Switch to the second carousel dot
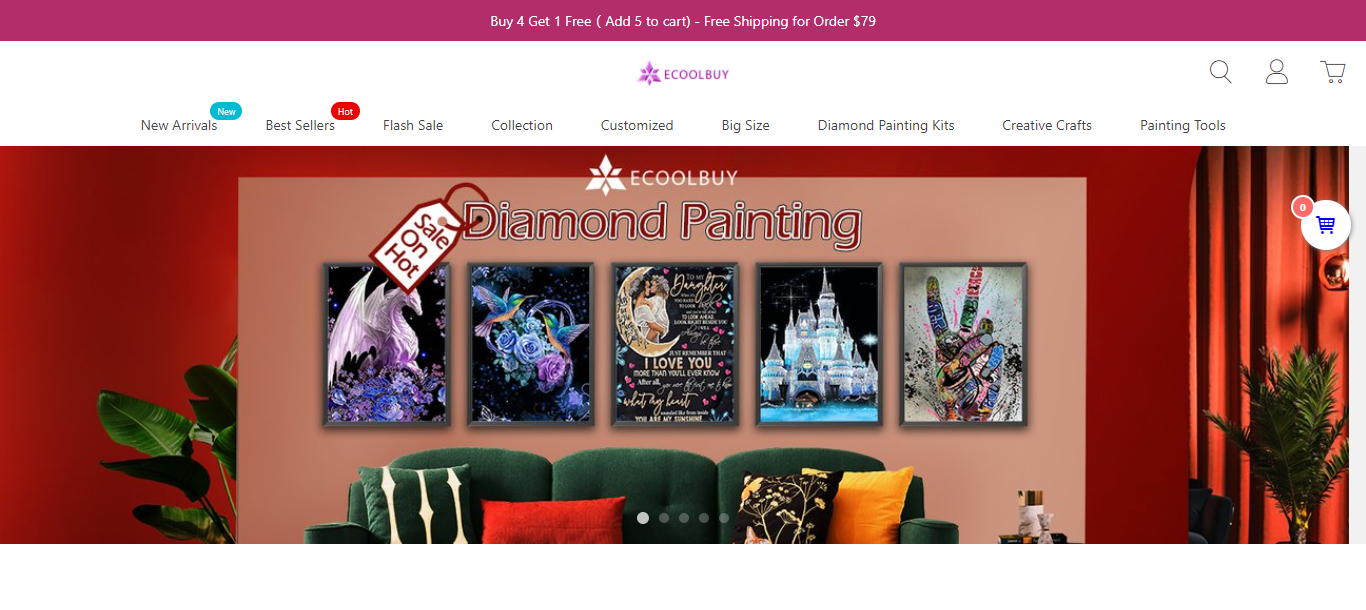1366x610 pixels. tap(664, 518)
